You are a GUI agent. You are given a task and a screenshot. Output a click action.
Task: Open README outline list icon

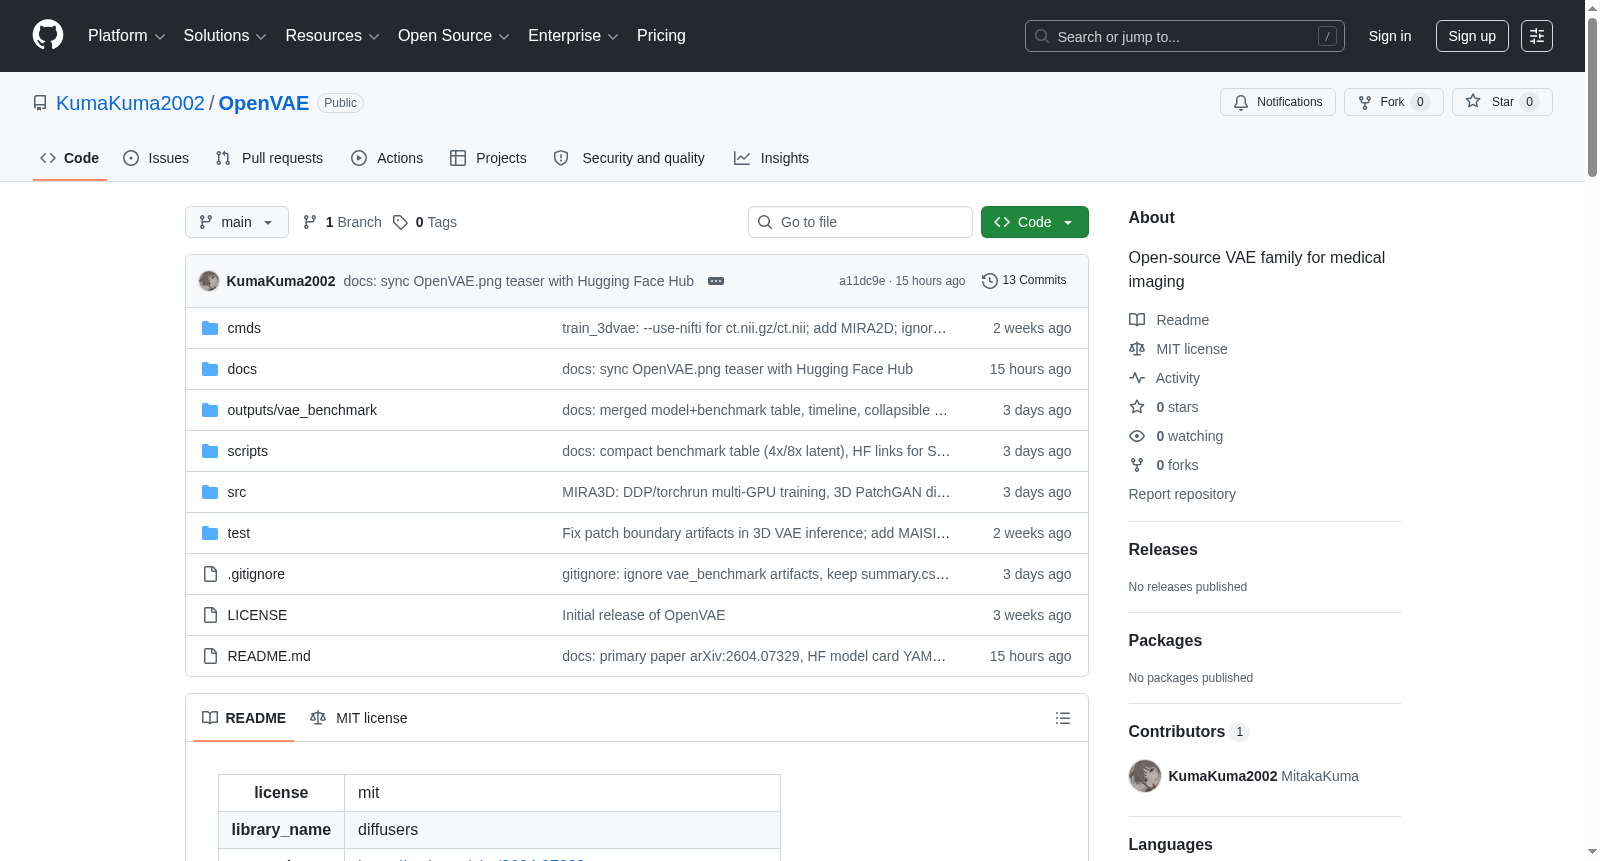[1063, 718]
